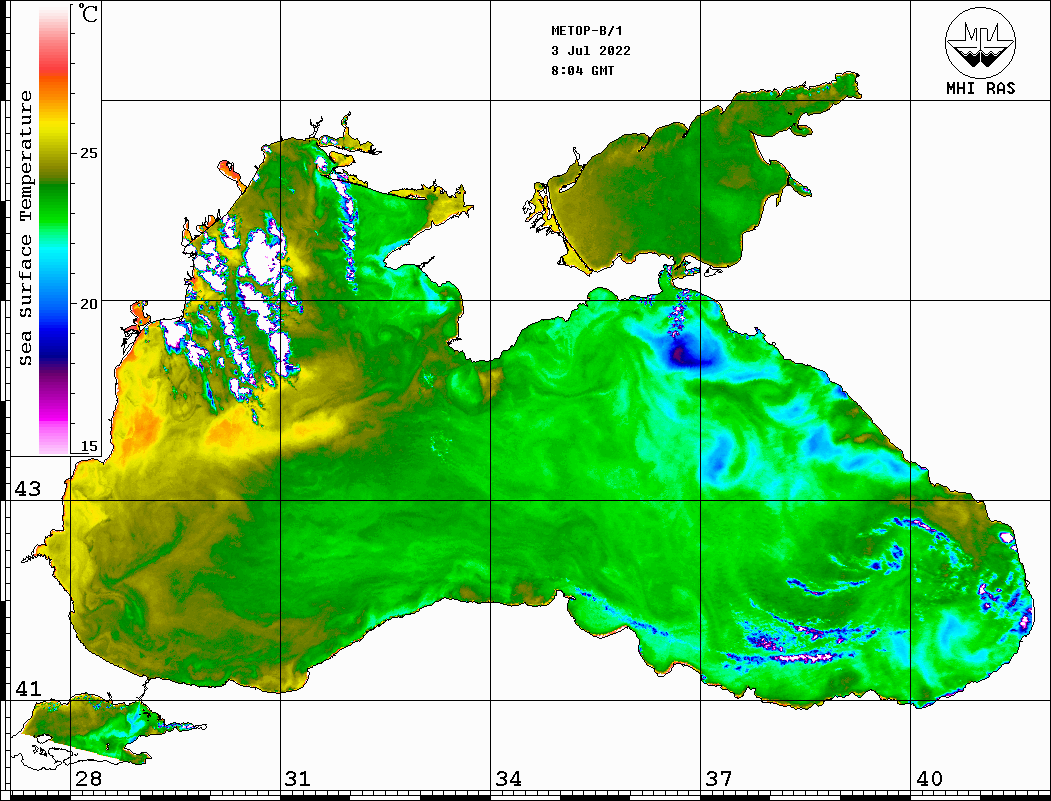
Task: Click the "Sea Surface Temperature" legend title
Action: coord(26,228)
